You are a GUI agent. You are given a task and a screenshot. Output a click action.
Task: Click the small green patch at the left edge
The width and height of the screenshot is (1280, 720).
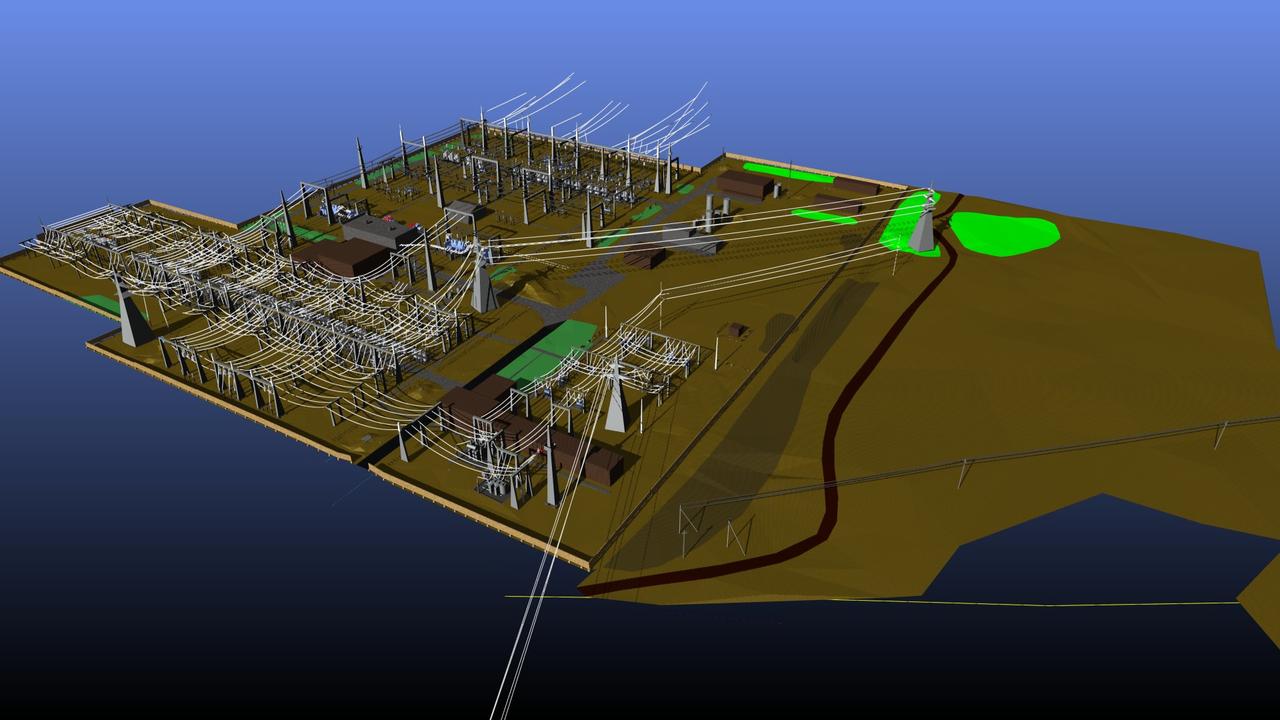(100, 303)
